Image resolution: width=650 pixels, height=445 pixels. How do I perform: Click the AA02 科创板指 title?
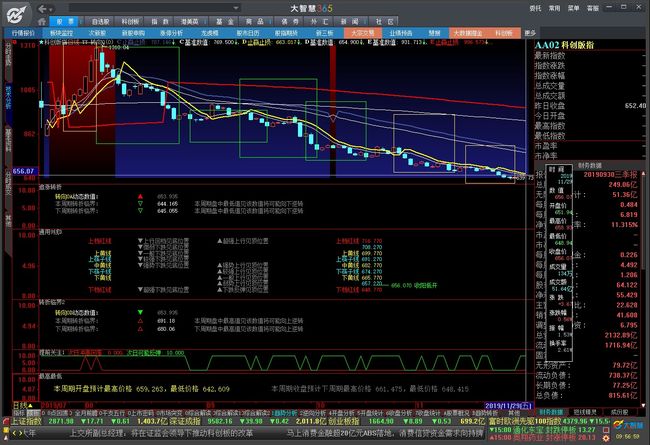564,45
